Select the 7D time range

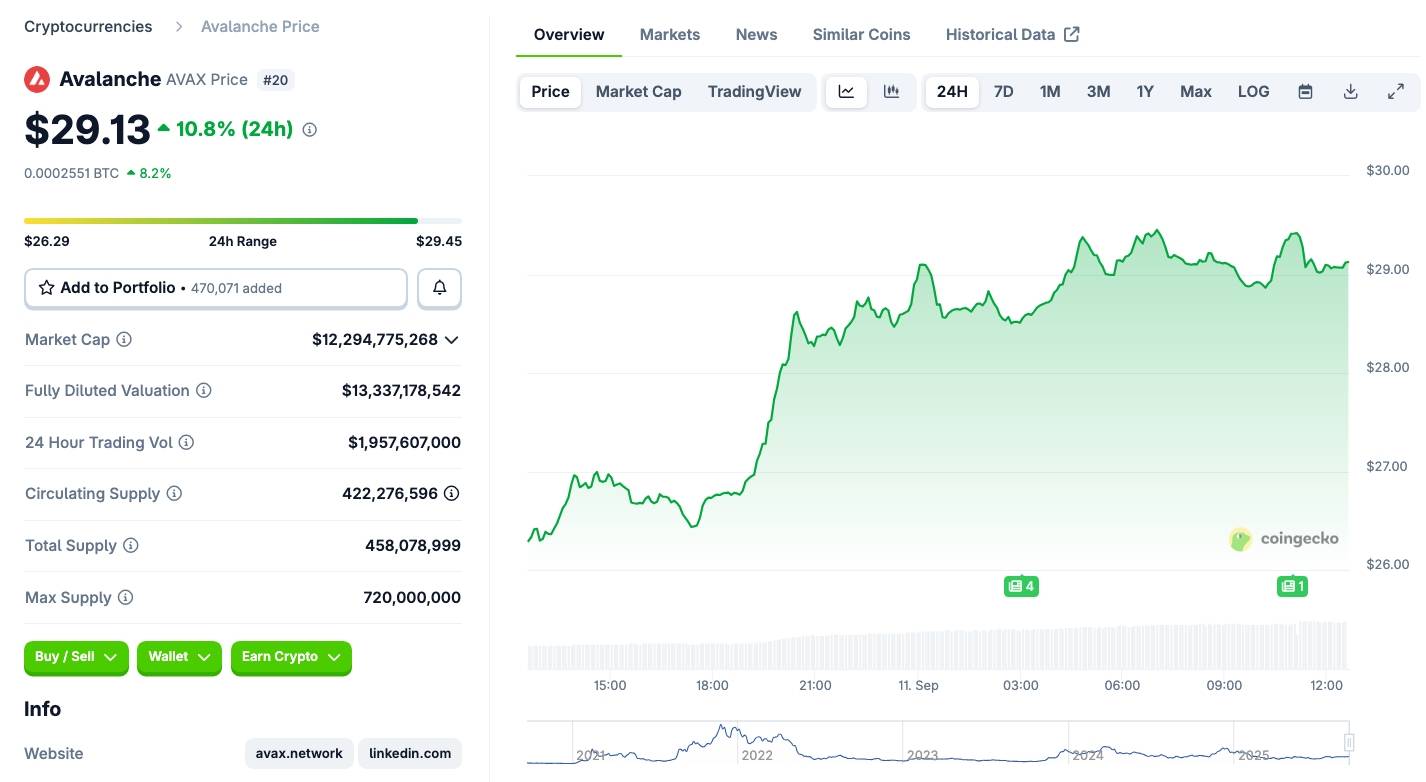pyautogui.click(x=1003, y=92)
